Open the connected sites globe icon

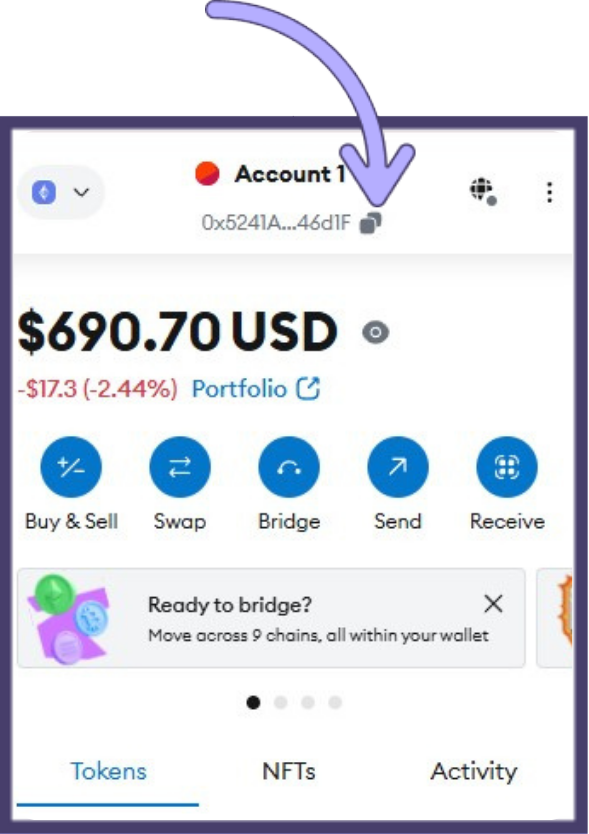[483, 191]
